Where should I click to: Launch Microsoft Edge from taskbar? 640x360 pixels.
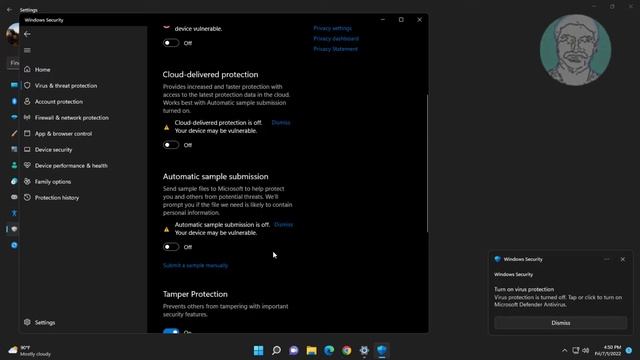pyautogui.click(x=329, y=351)
